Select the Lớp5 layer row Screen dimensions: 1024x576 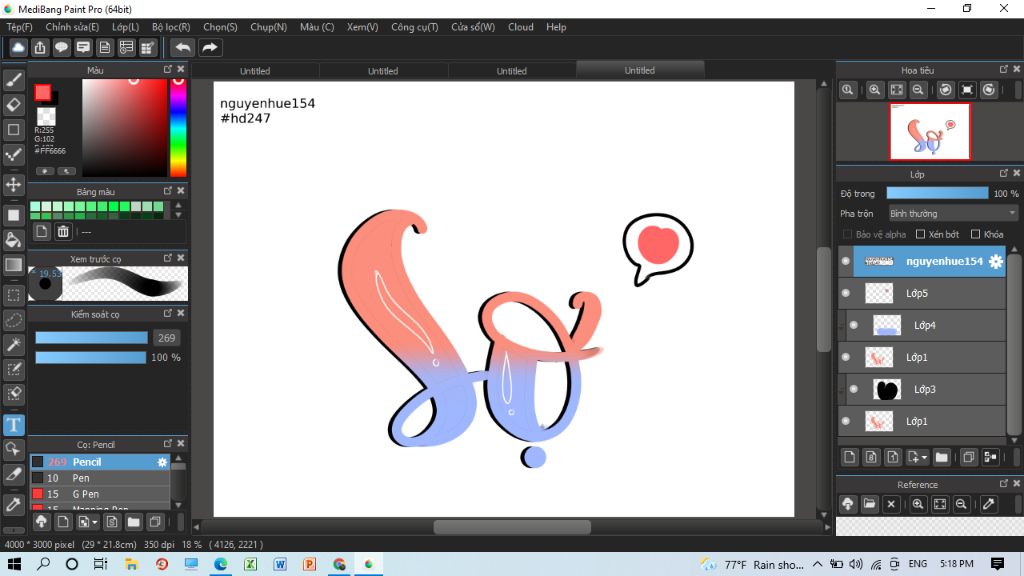(x=922, y=293)
